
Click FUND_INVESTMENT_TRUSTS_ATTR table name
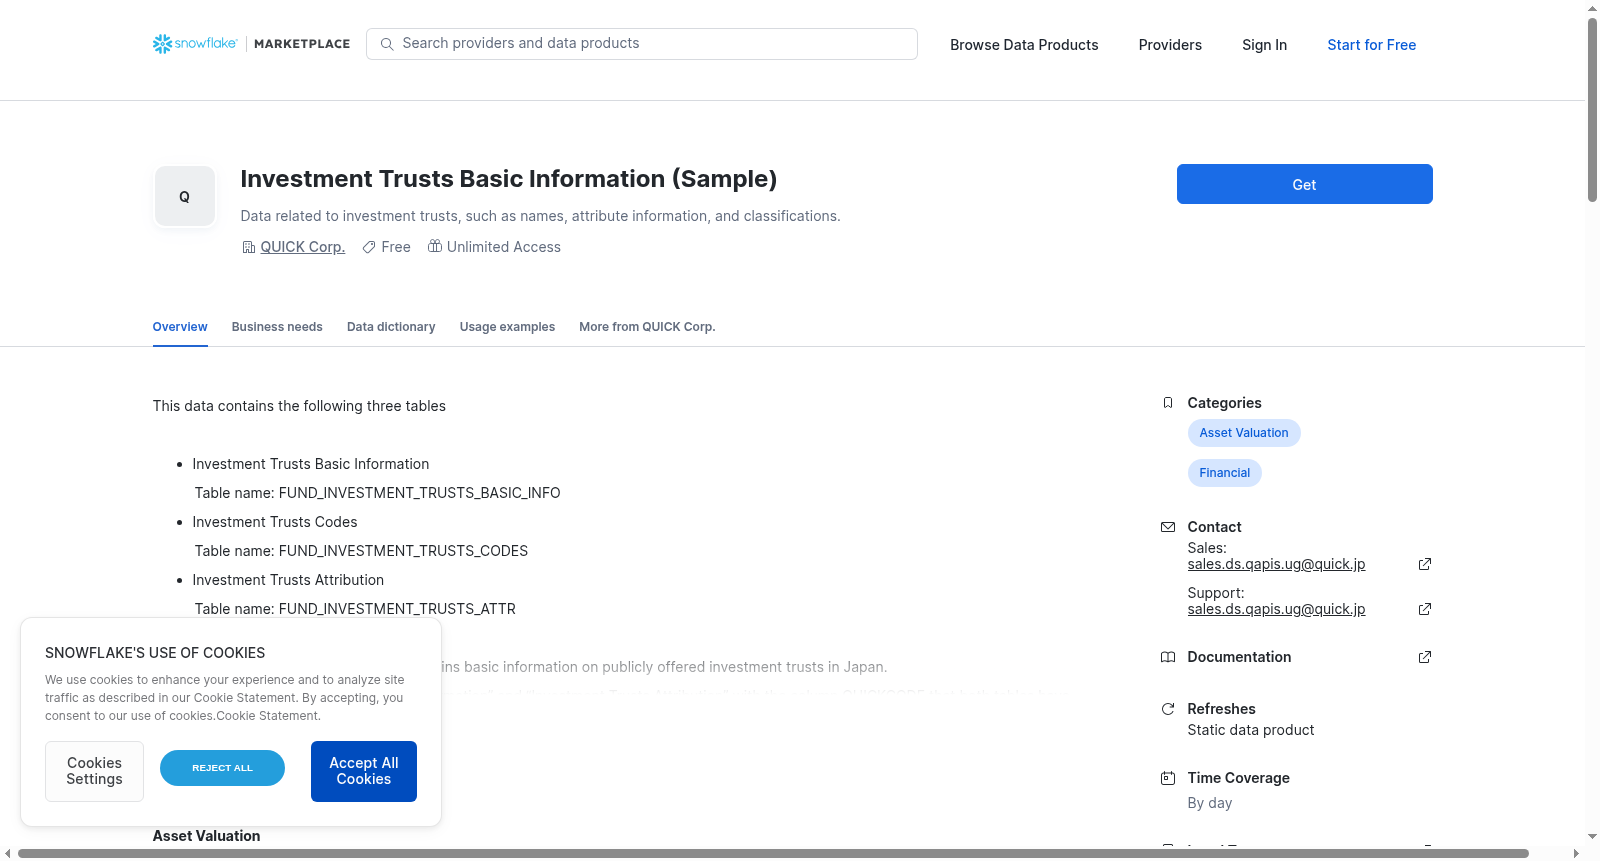[397, 609]
